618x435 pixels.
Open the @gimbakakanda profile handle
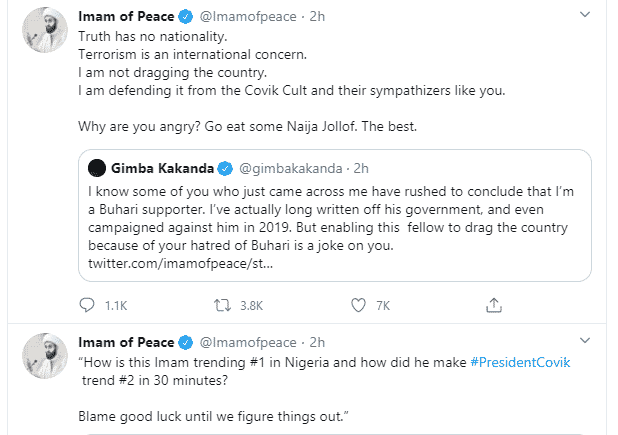[291, 169]
